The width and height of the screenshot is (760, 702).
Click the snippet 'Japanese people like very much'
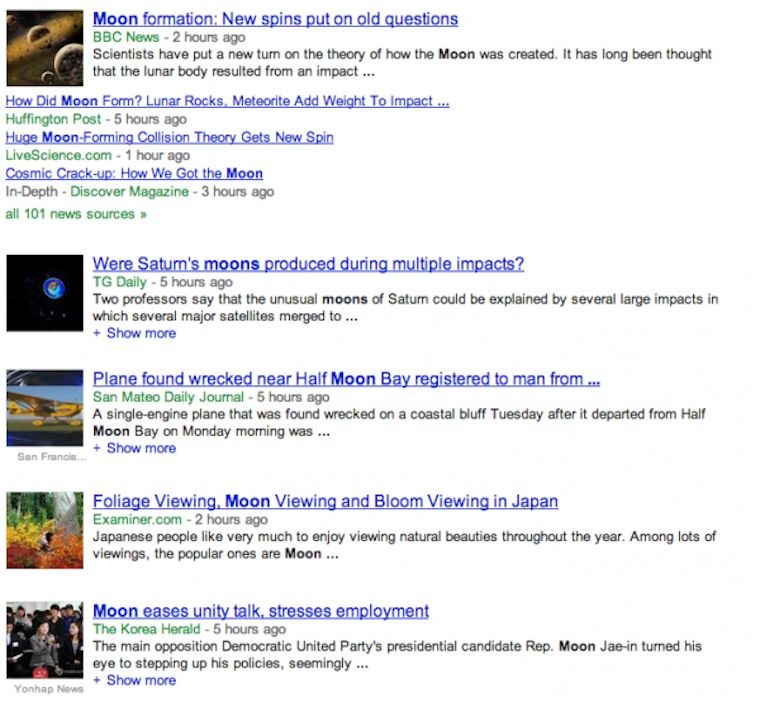[404, 545]
